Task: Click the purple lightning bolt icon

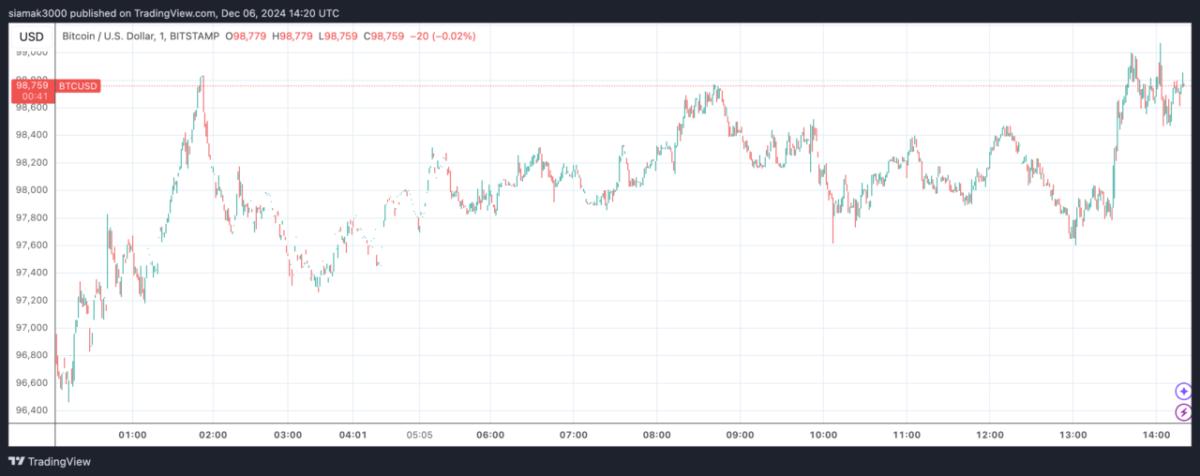Action: 1183,412
